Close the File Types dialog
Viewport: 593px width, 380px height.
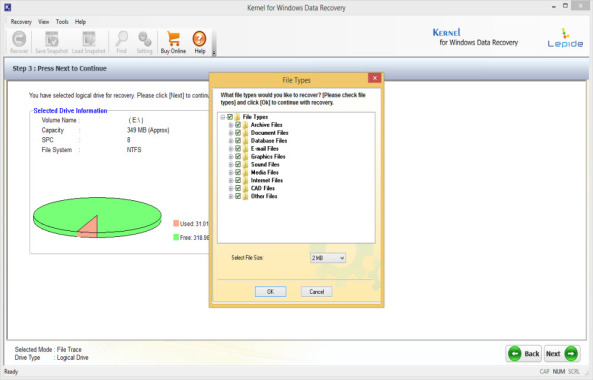(374, 78)
